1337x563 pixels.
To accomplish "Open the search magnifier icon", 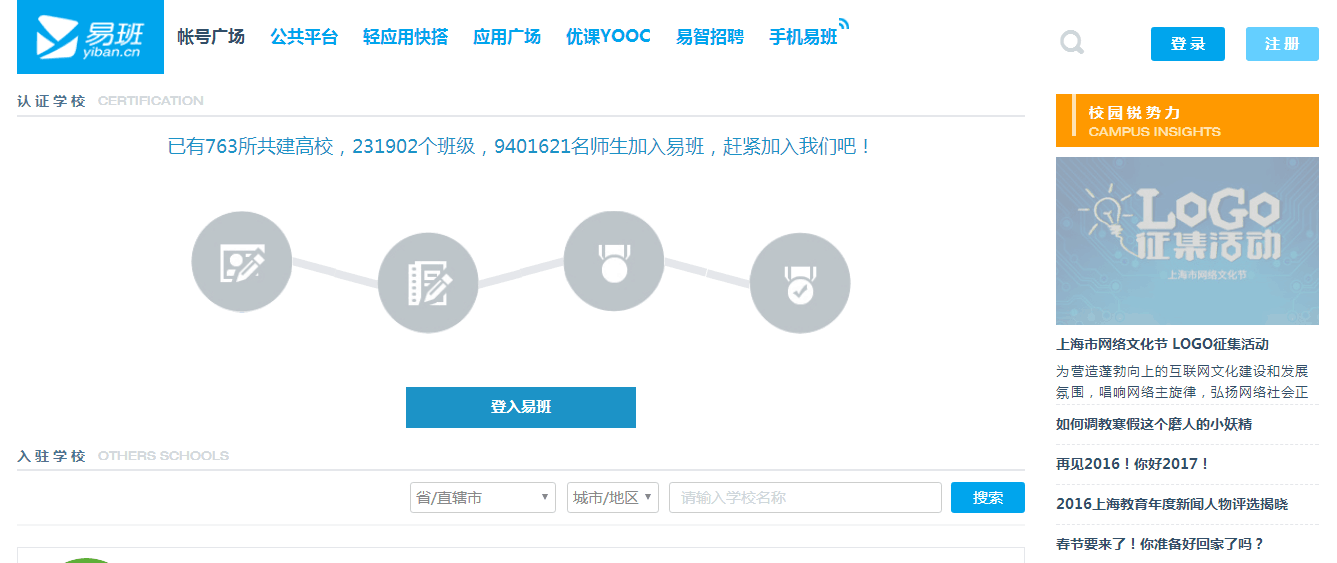I will coord(1072,43).
